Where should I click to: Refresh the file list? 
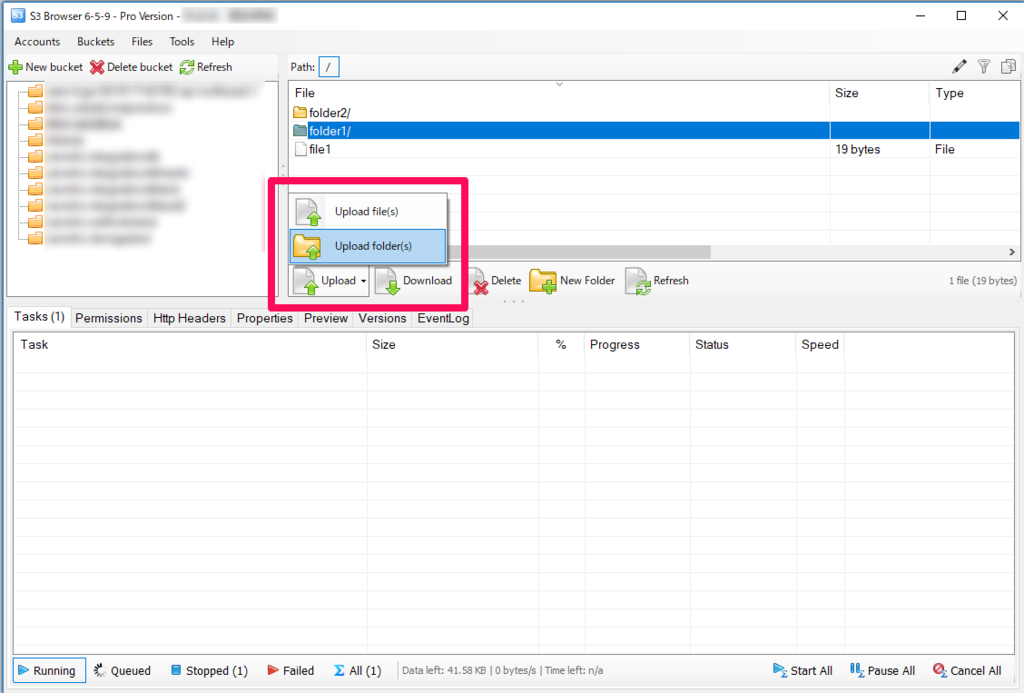(x=657, y=281)
